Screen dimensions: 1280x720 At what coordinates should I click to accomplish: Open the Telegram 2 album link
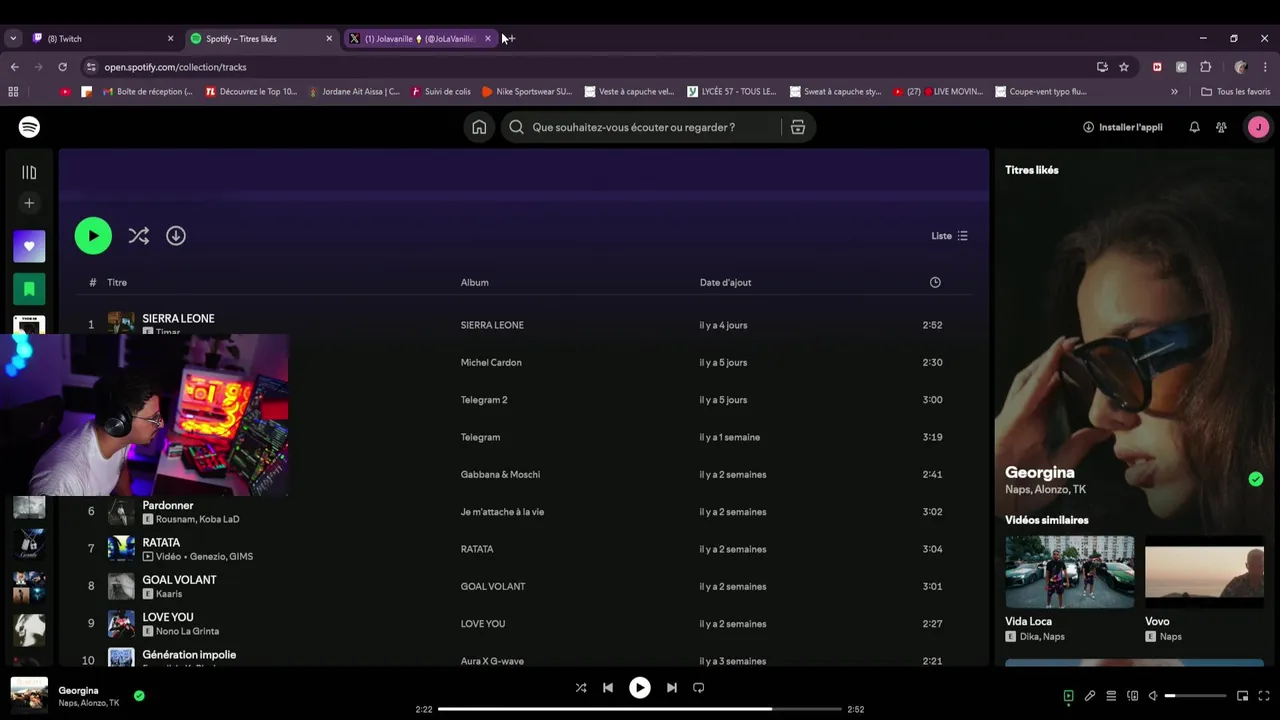tap(484, 400)
